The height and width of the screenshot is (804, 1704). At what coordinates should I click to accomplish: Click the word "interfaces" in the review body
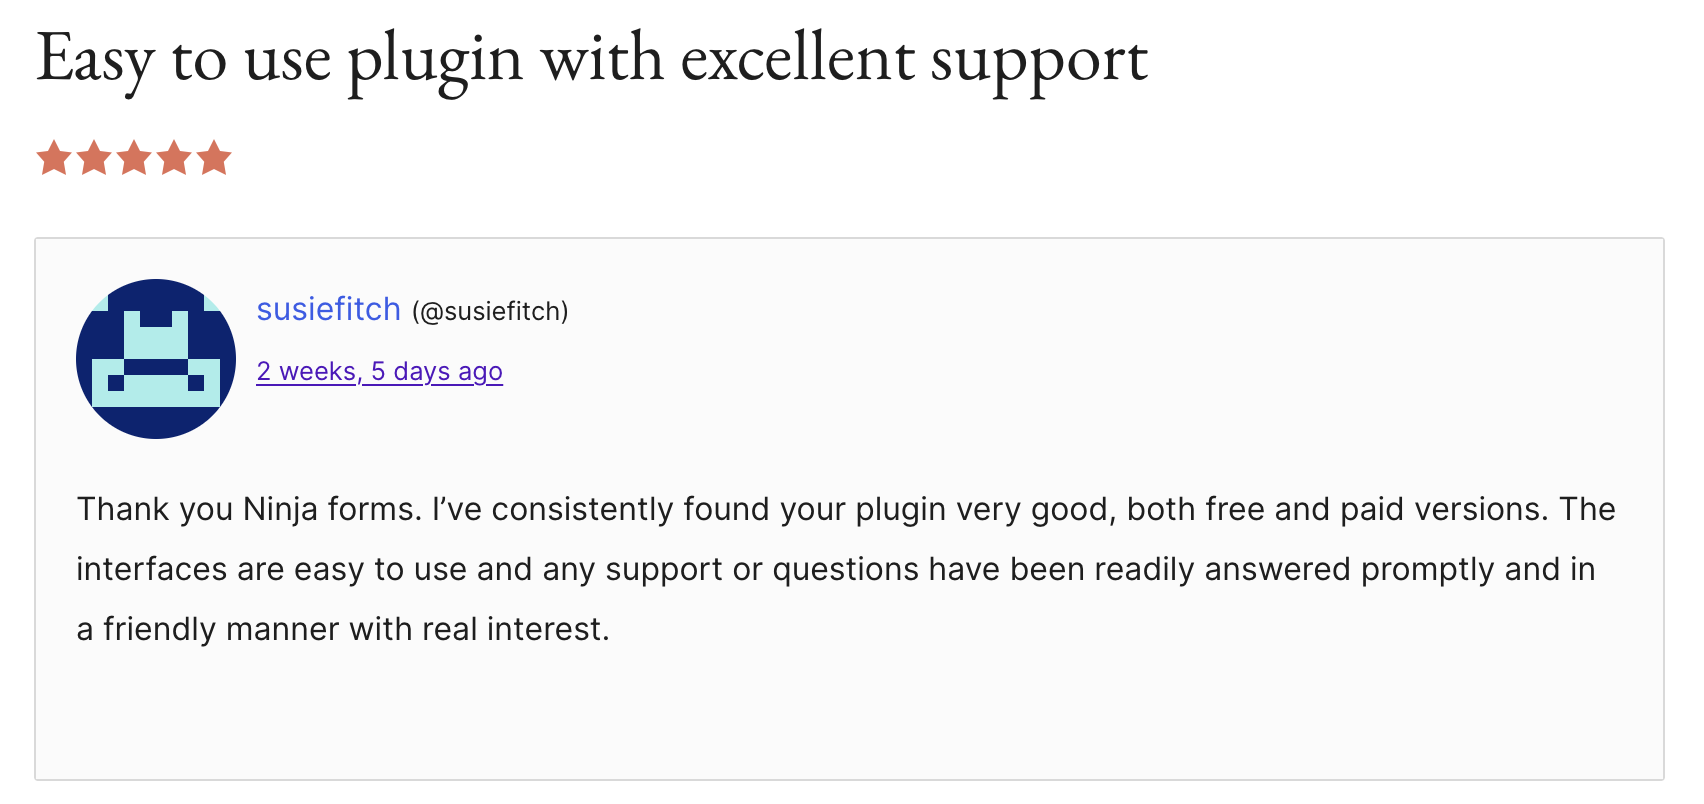point(152,569)
